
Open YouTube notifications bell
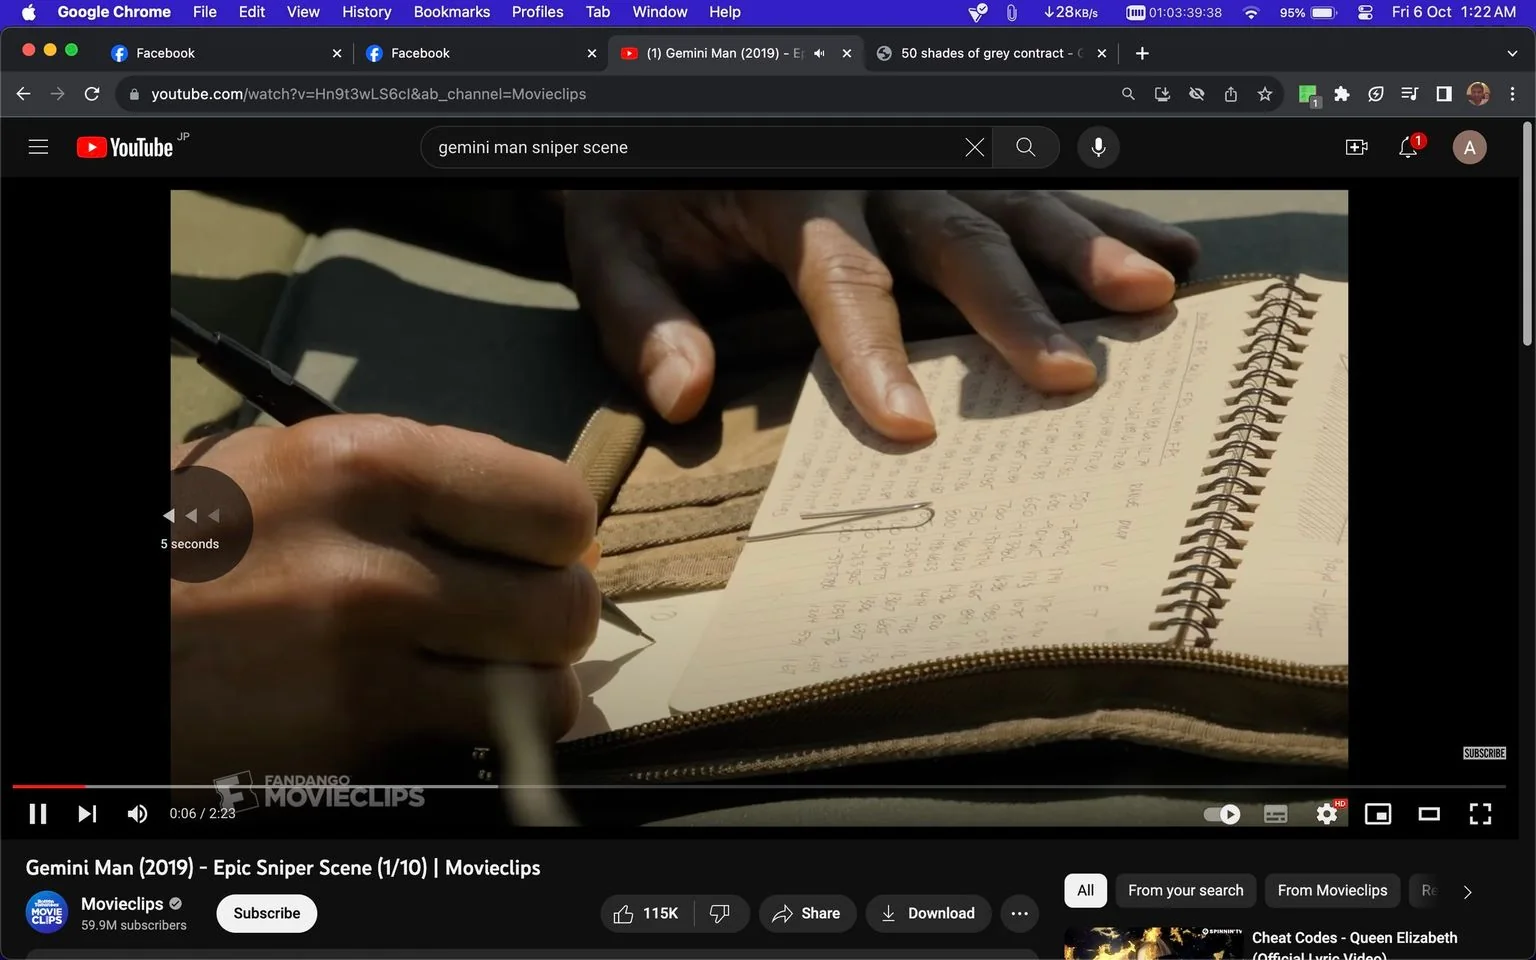click(x=1408, y=147)
